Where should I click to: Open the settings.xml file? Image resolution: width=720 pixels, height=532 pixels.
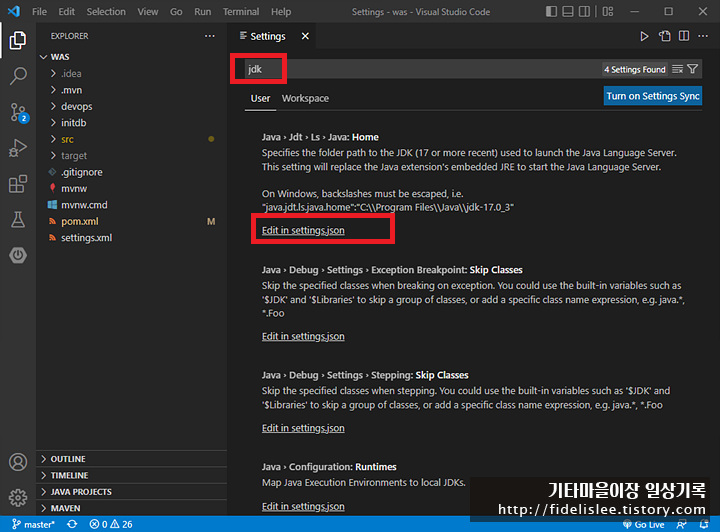tap(131, 238)
